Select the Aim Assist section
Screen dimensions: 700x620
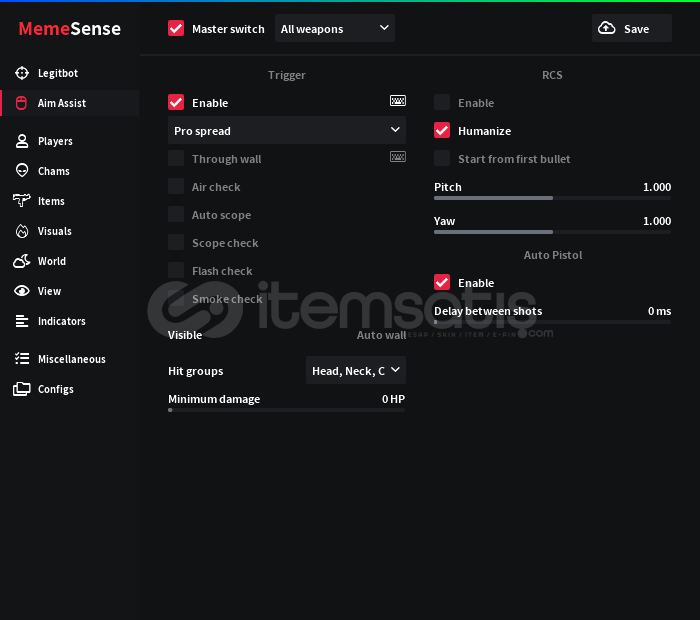click(x=70, y=103)
